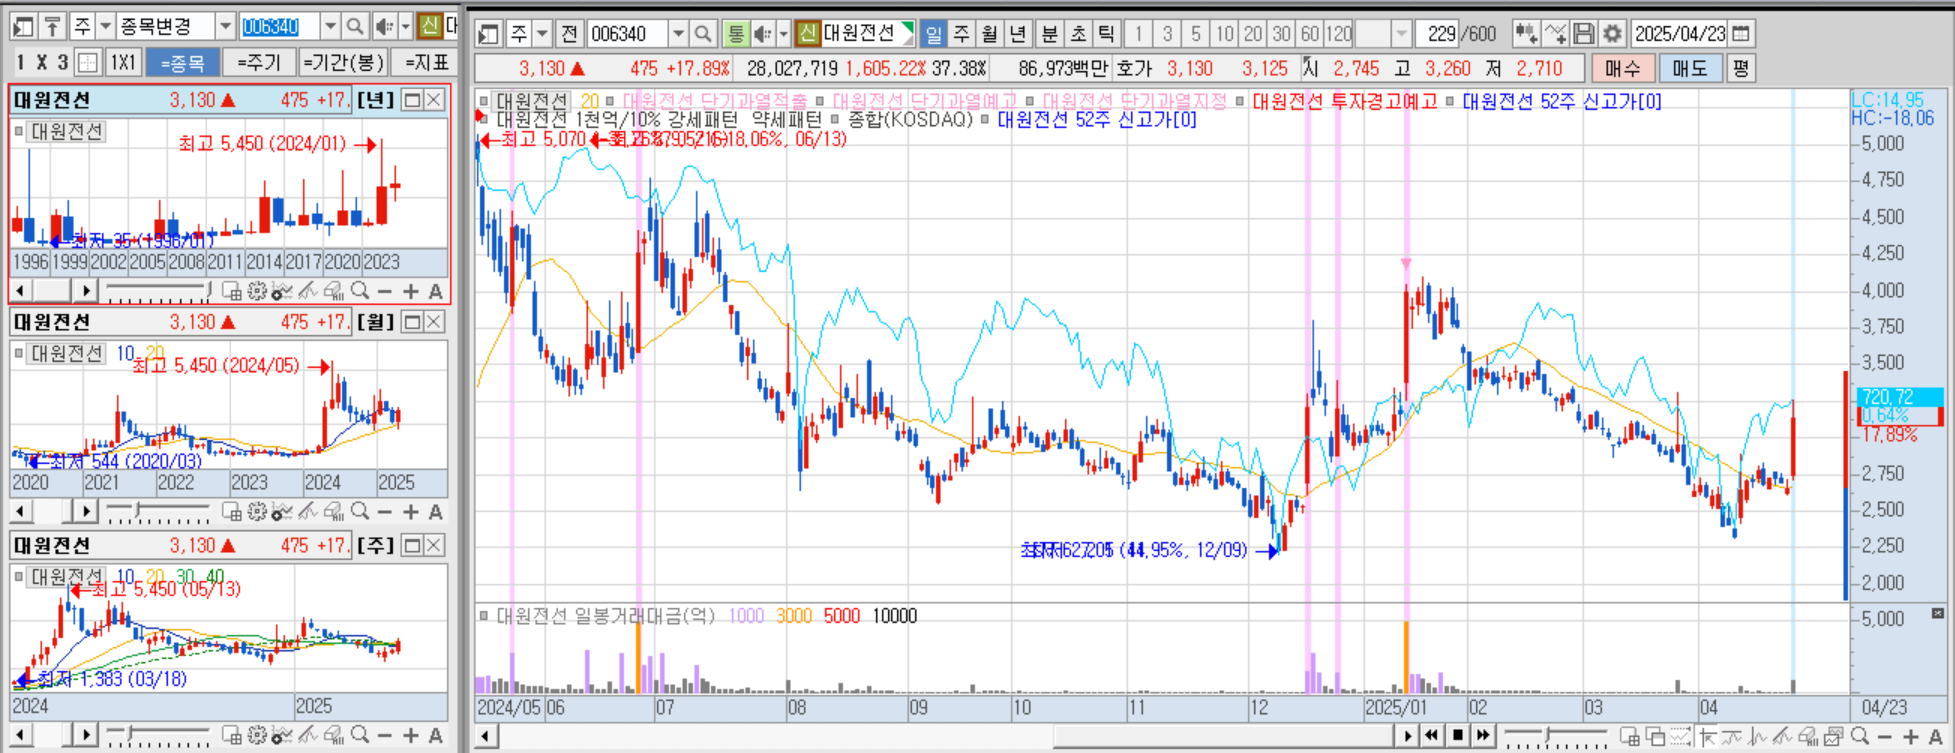The width and height of the screenshot is (1955, 753).
Task: Select the 분 minute period button
Action: (1049, 34)
